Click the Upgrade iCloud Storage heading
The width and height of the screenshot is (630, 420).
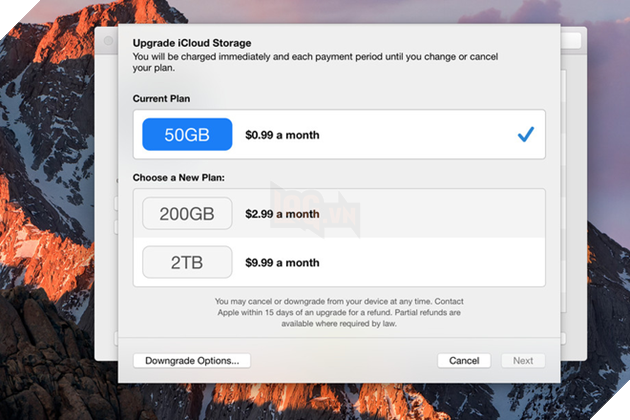[192, 43]
